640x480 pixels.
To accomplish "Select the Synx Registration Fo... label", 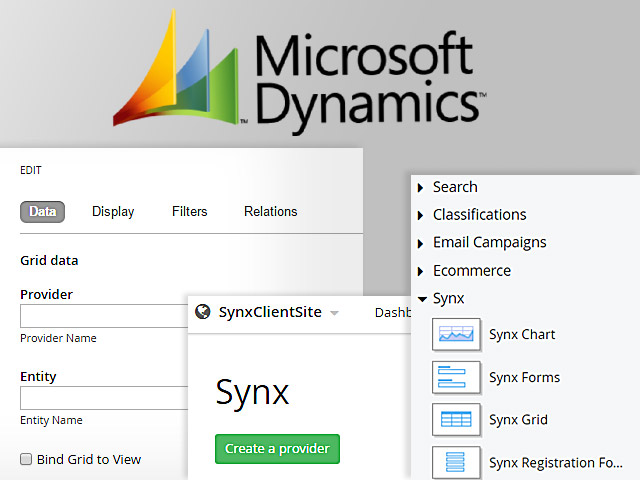I will pyautogui.click(x=556, y=463).
